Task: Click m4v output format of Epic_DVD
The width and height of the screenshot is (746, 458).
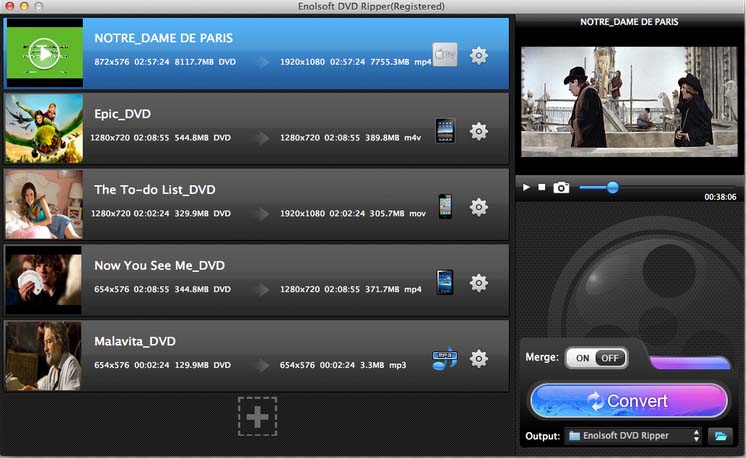Action: pos(412,137)
